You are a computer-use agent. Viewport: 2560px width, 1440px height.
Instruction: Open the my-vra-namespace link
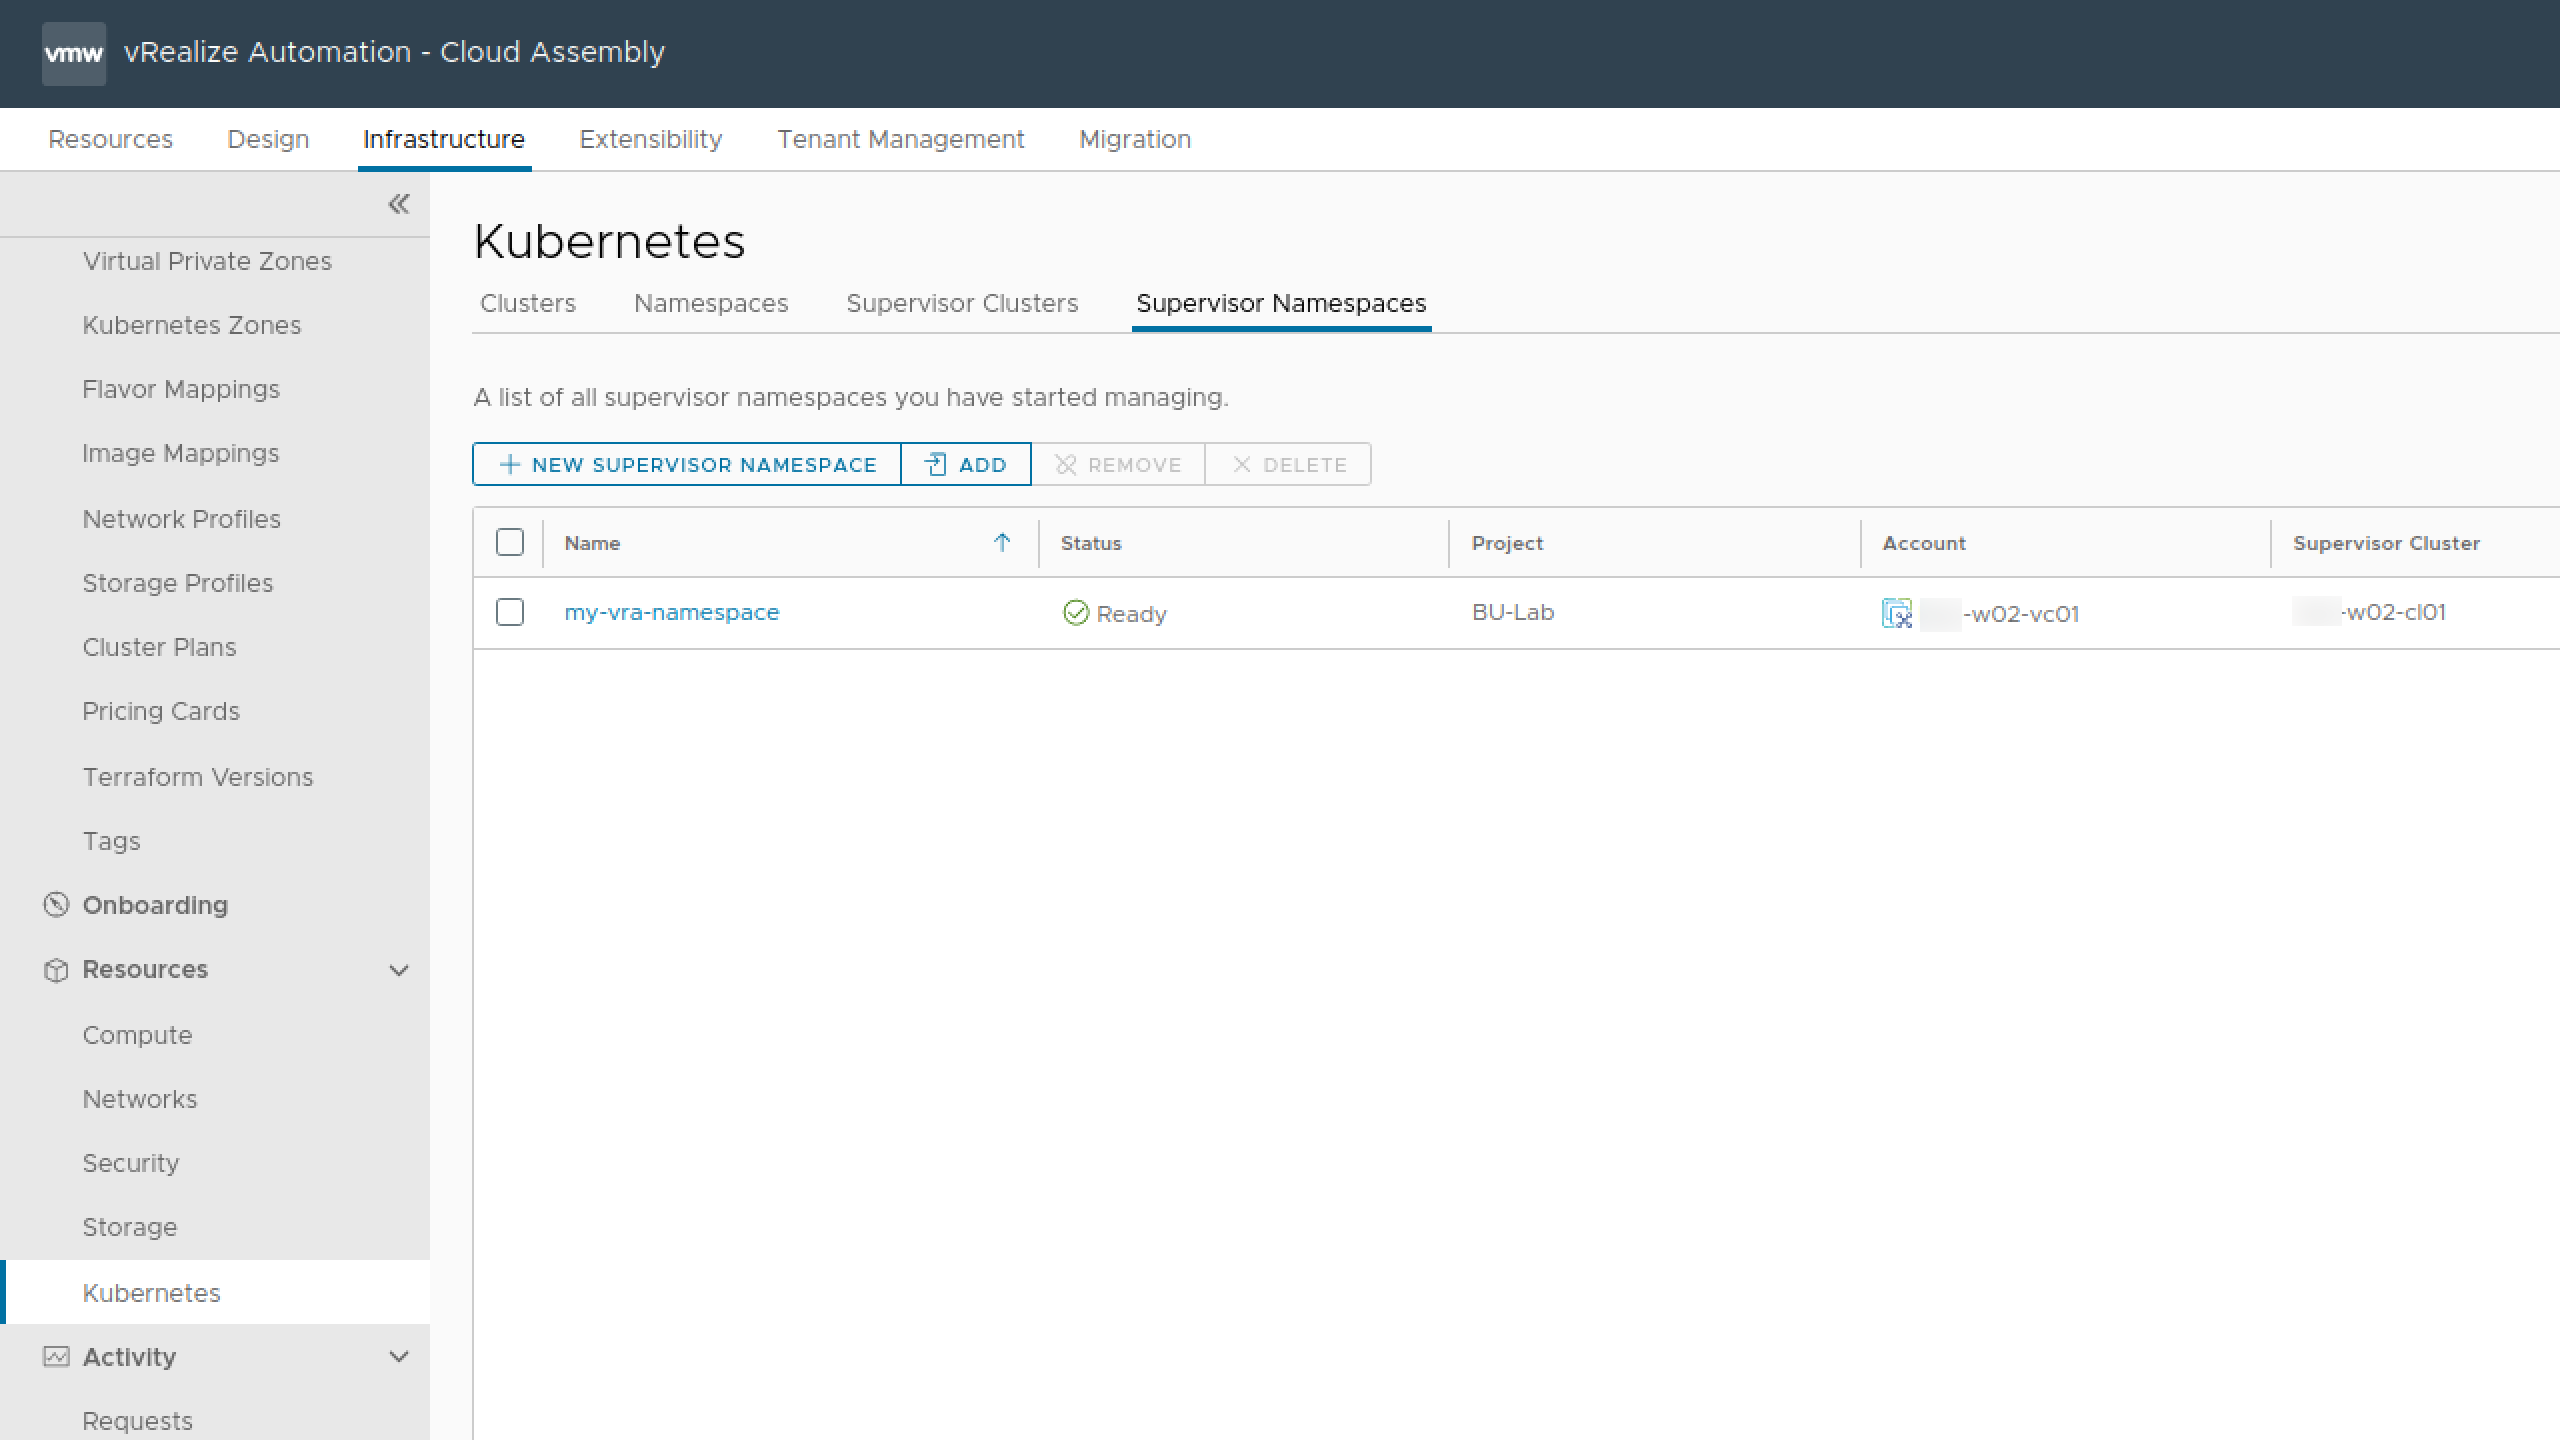672,612
